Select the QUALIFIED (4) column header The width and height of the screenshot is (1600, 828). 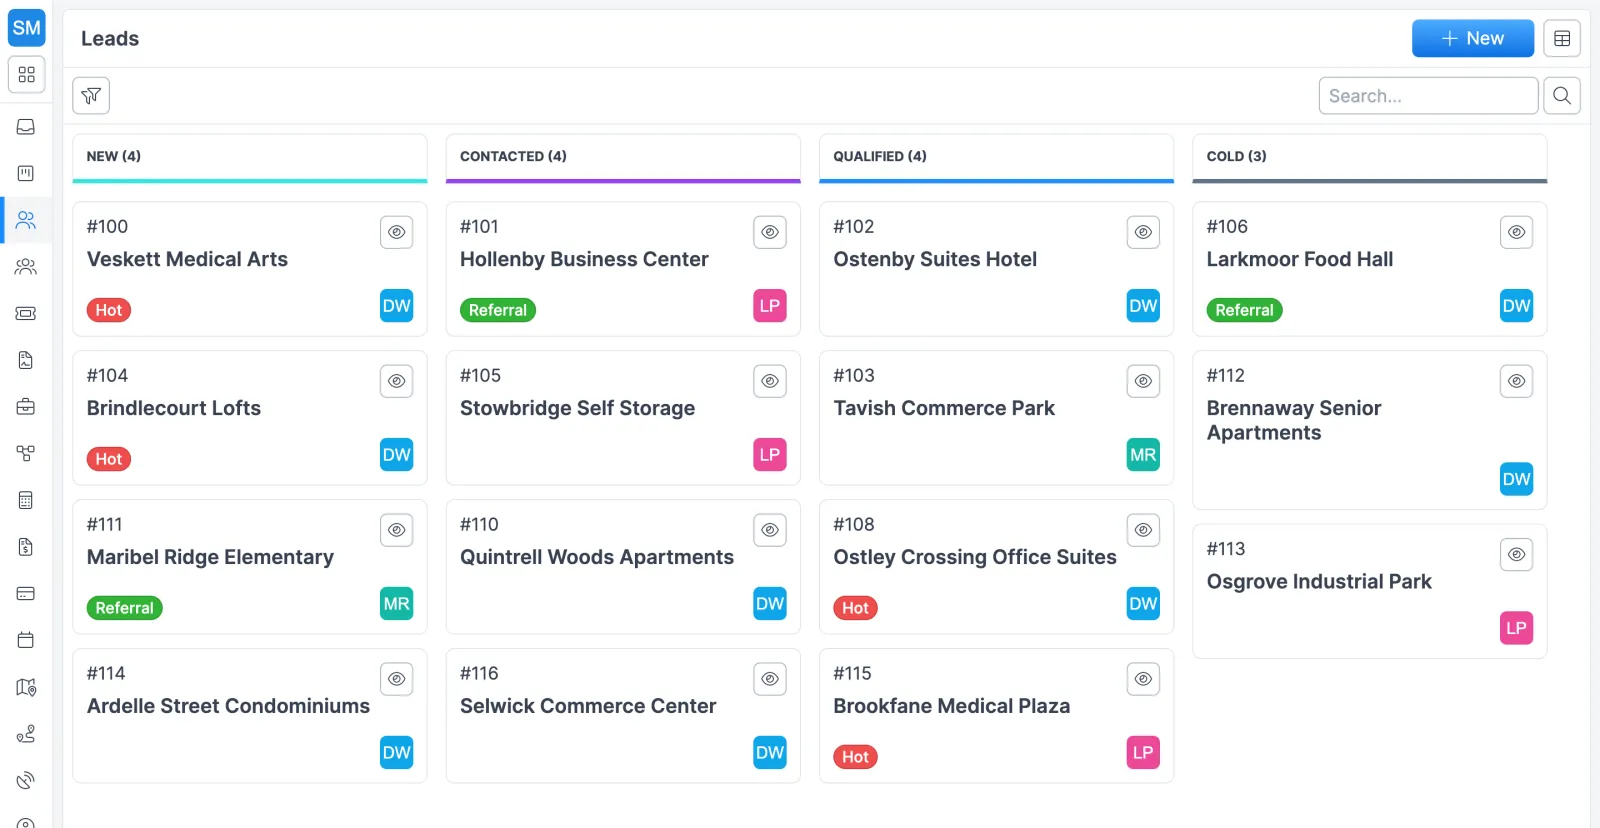996,157
